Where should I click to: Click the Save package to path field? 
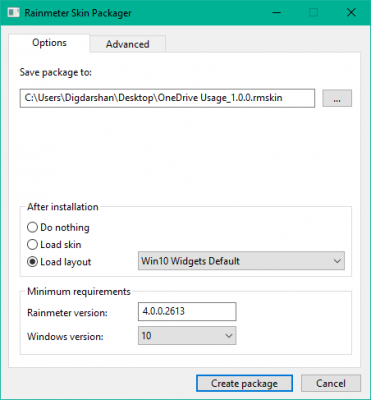coord(167,98)
